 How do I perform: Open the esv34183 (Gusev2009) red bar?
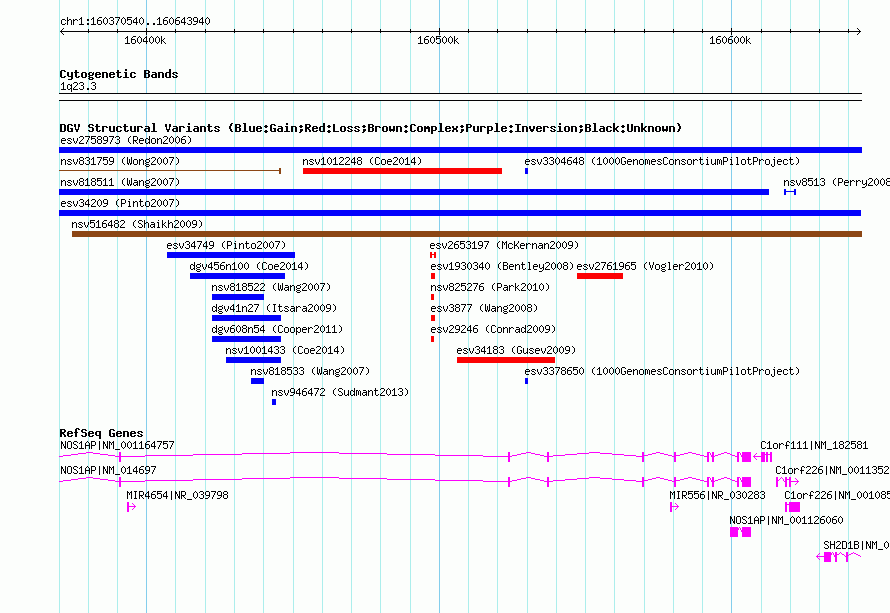[x=506, y=360]
